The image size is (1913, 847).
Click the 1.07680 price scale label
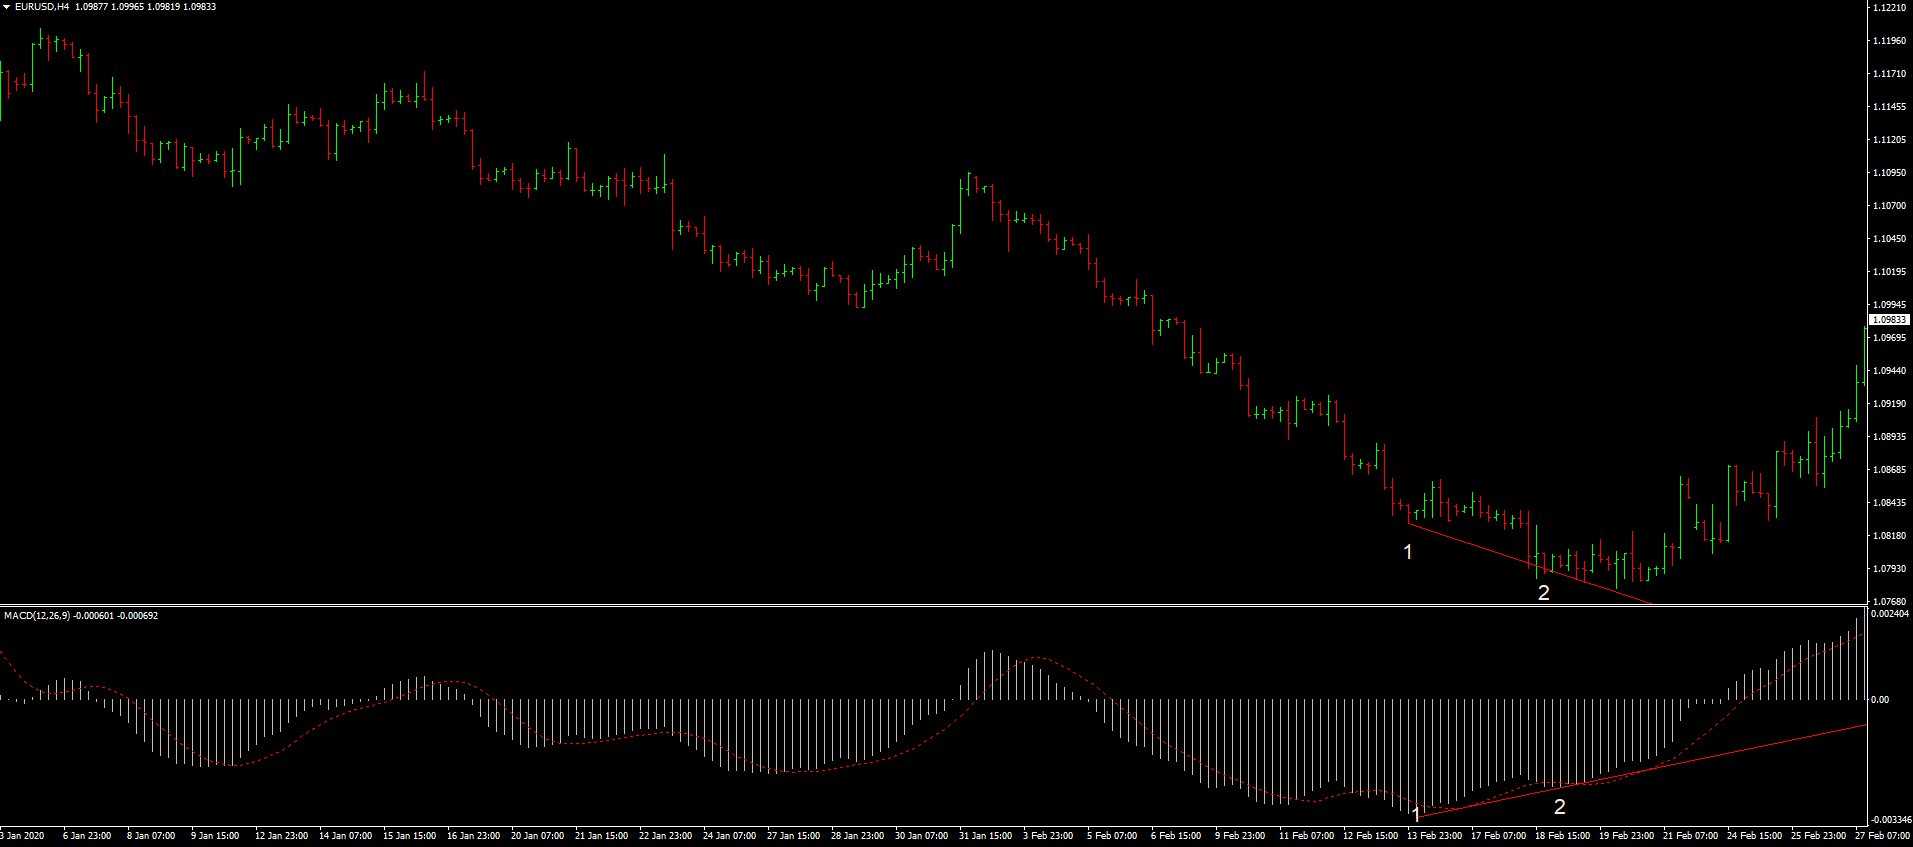click(x=1889, y=601)
